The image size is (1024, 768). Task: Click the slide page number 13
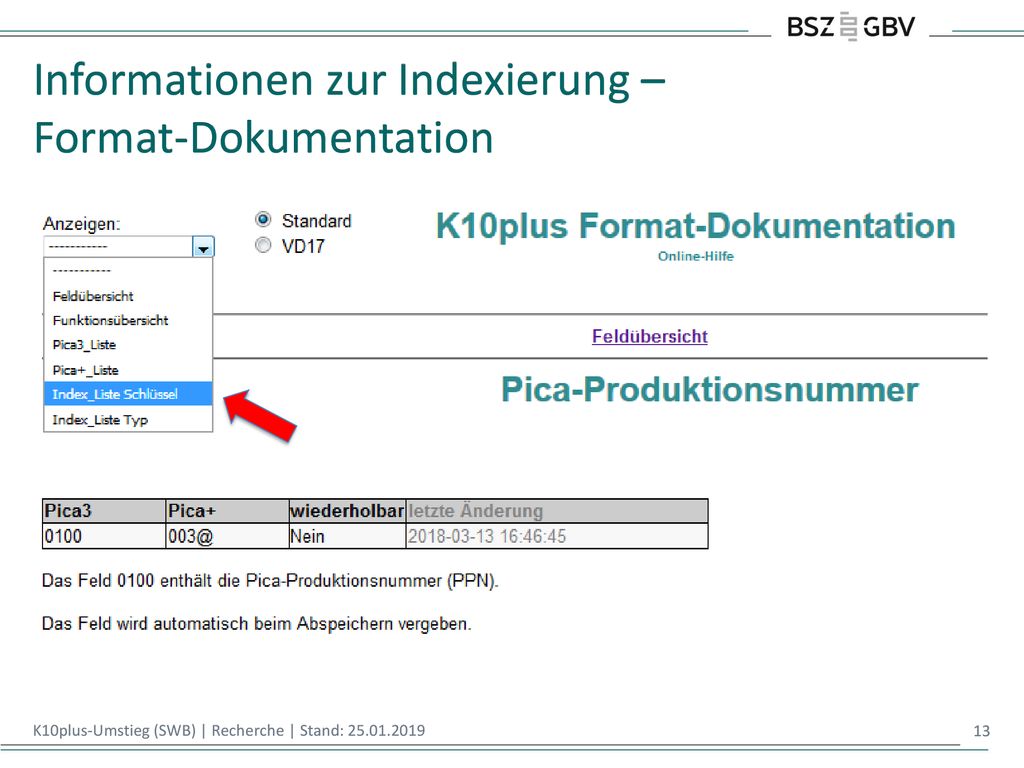tap(982, 731)
